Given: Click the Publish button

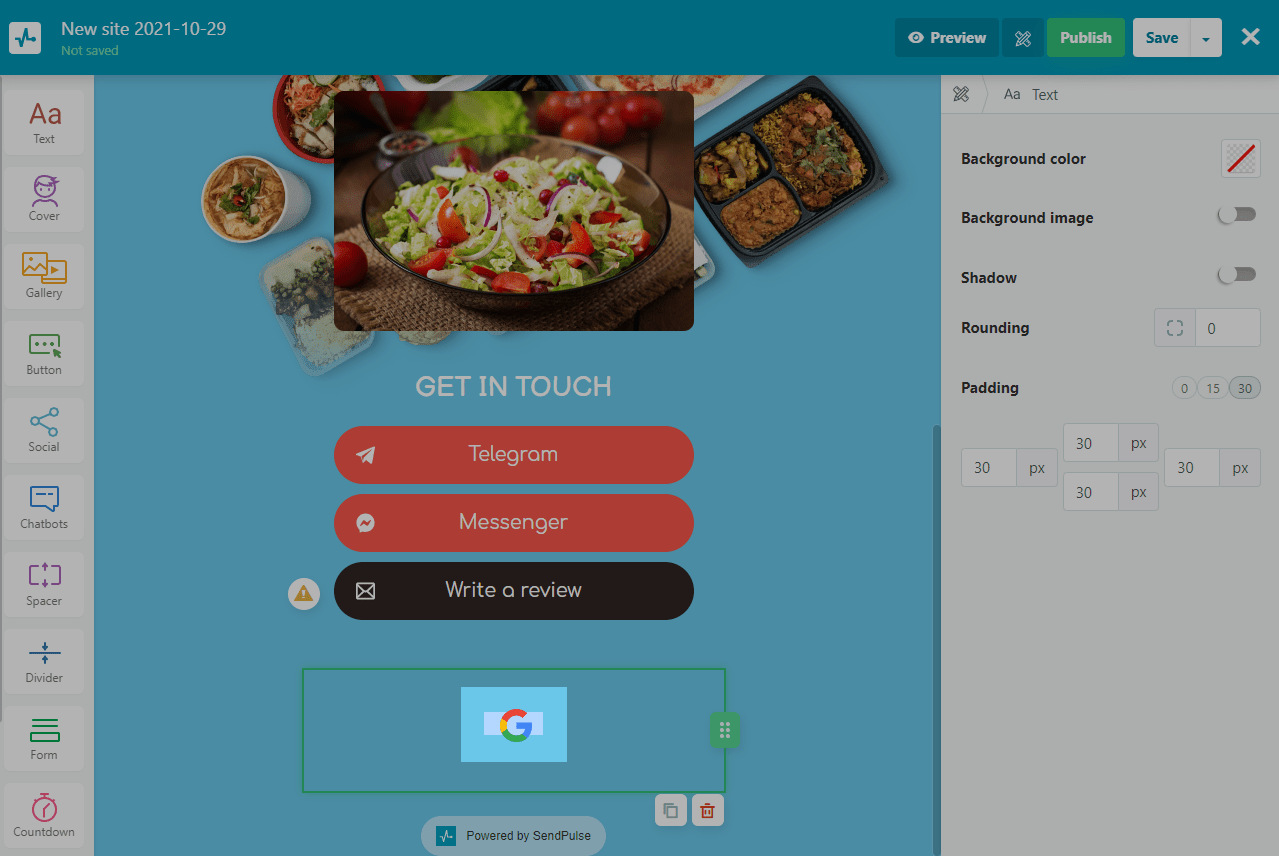Looking at the screenshot, I should coord(1086,38).
